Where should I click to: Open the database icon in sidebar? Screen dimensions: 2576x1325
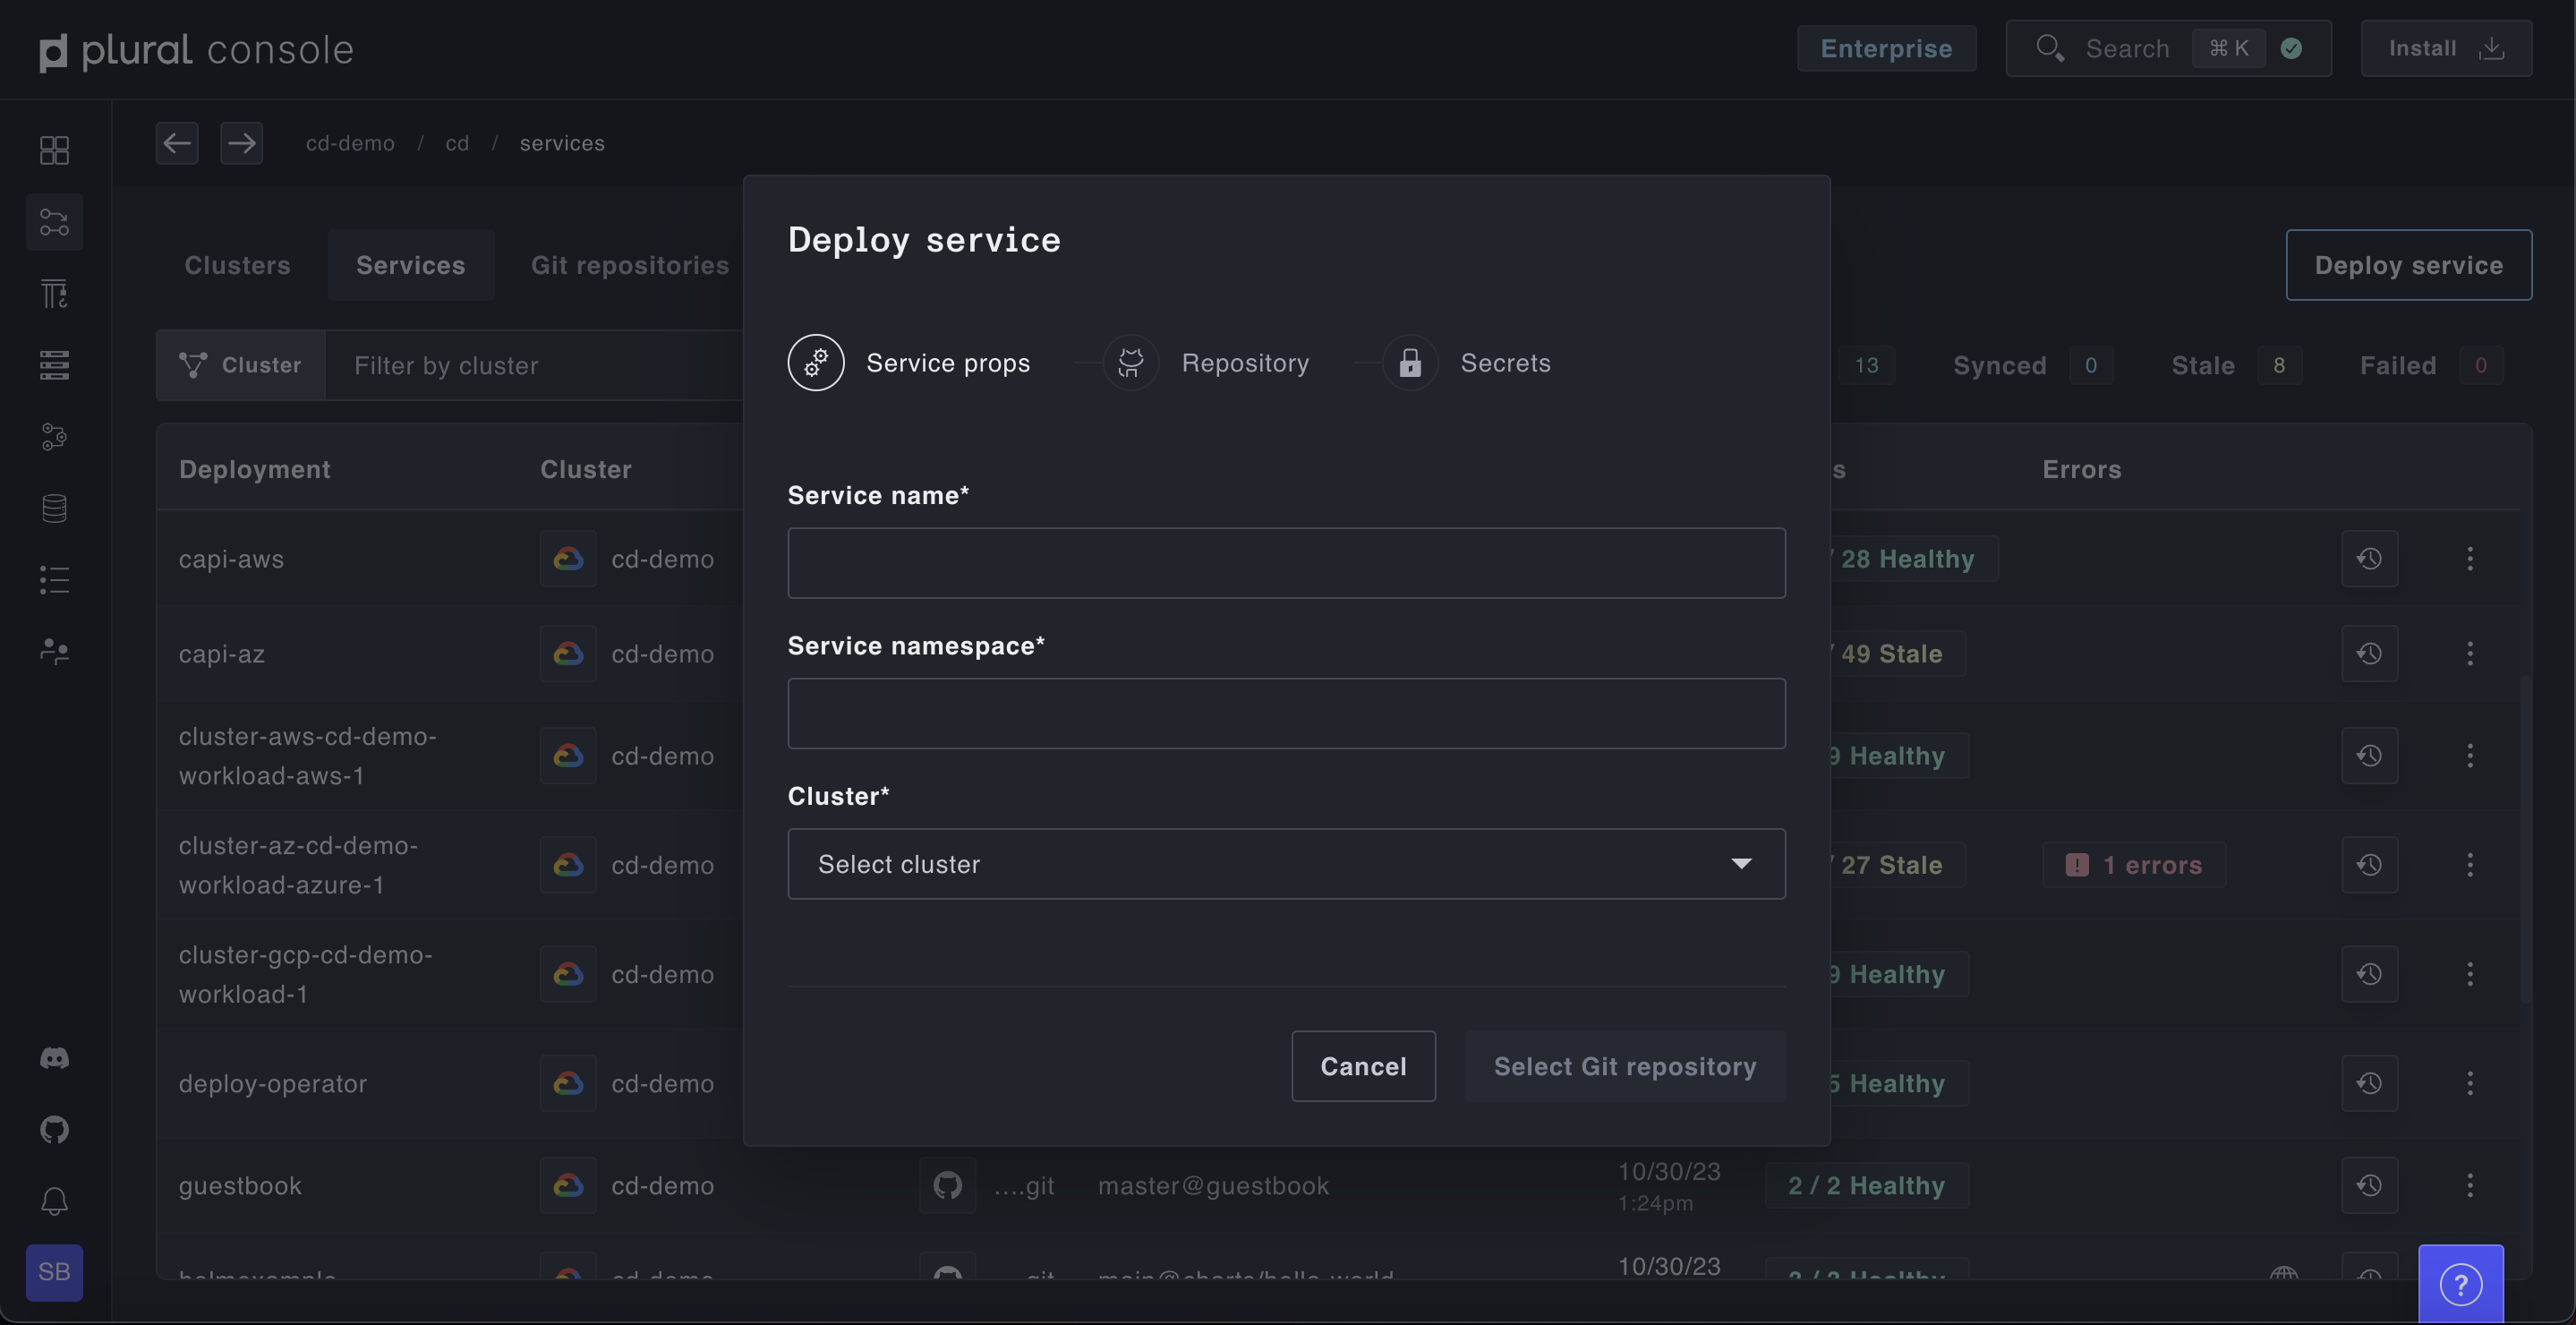tap(54, 508)
